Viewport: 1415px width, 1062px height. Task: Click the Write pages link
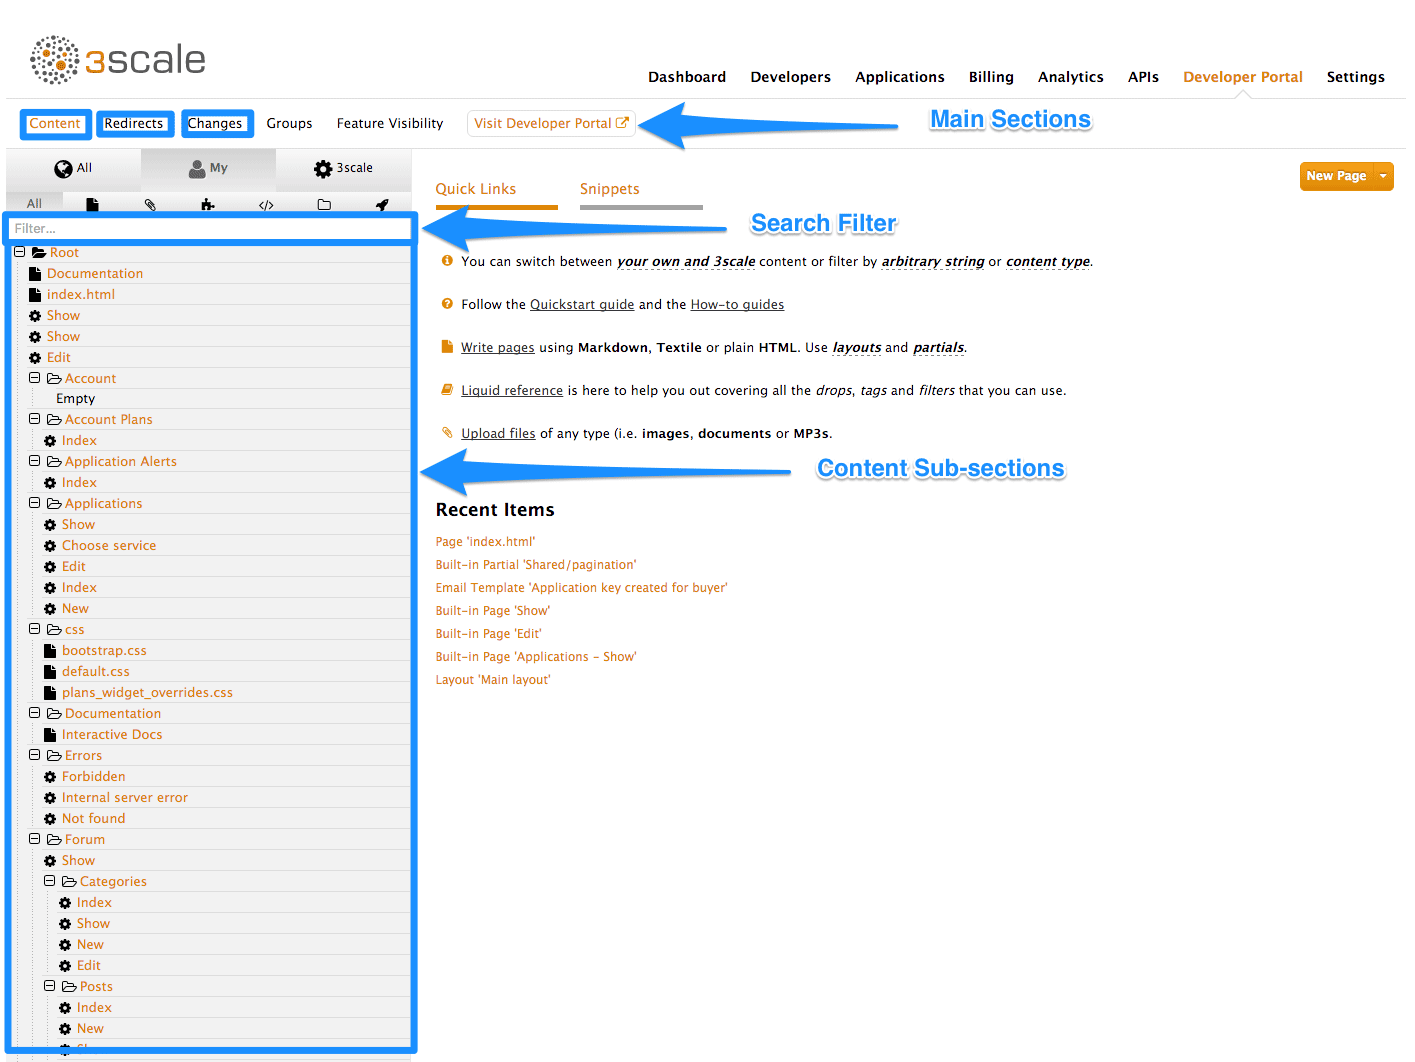tap(498, 348)
